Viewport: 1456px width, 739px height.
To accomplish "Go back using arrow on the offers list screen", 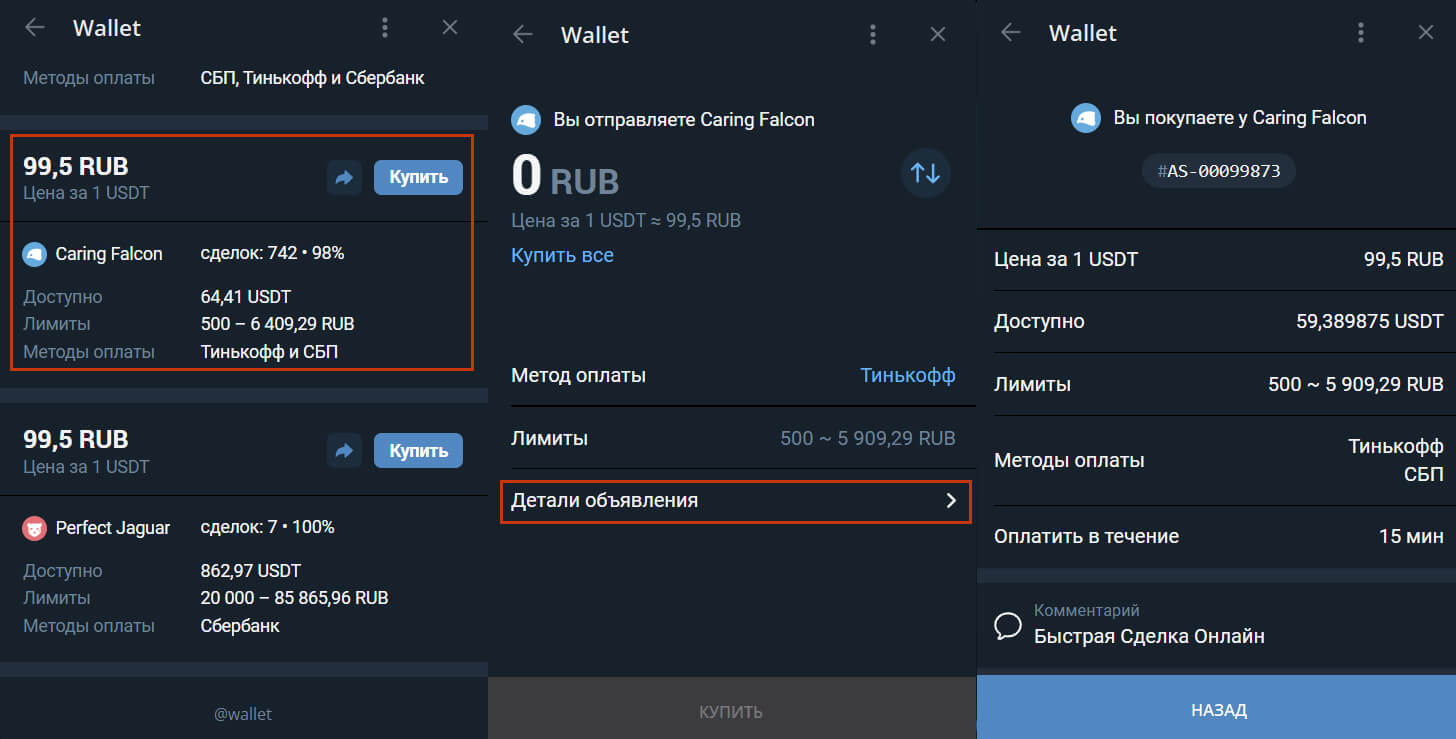I will tap(35, 28).
